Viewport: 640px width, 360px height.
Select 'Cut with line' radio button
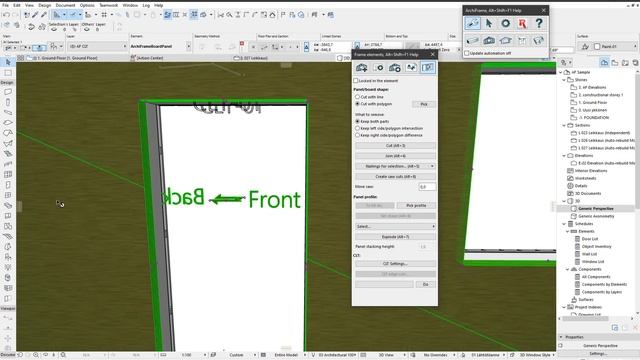pos(358,97)
